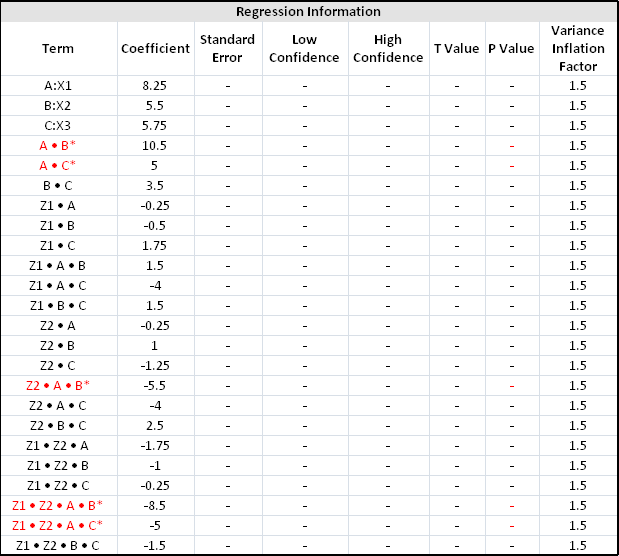This screenshot has height=556, width=619.
Task: Select the Z1 • Z2 • B • C term
Action: click(58, 545)
